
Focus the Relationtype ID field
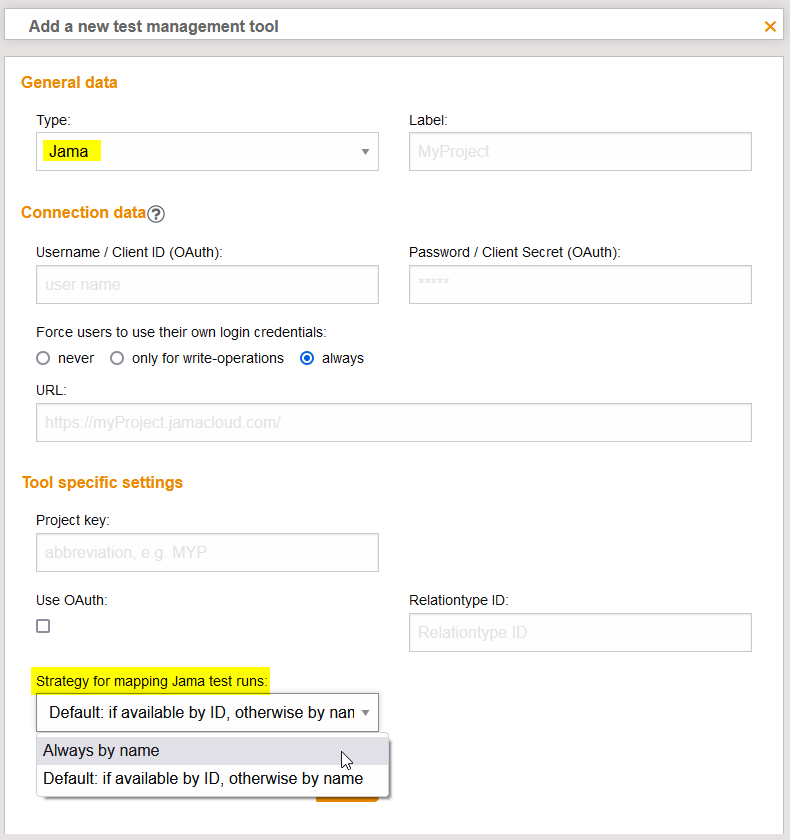coord(580,633)
